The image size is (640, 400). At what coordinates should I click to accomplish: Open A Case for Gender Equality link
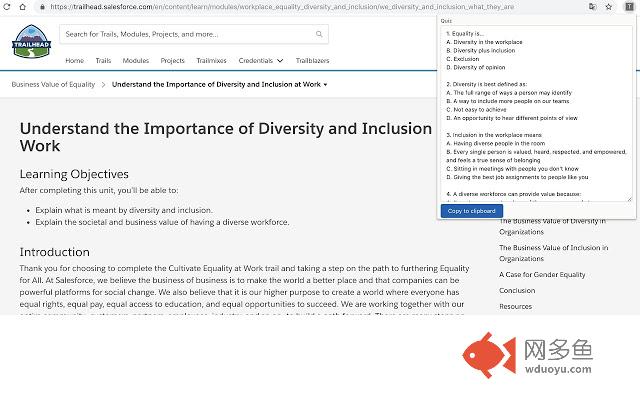click(542, 275)
